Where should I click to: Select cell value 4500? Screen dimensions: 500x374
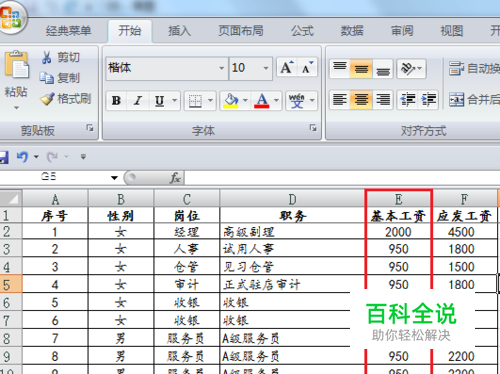click(465, 232)
